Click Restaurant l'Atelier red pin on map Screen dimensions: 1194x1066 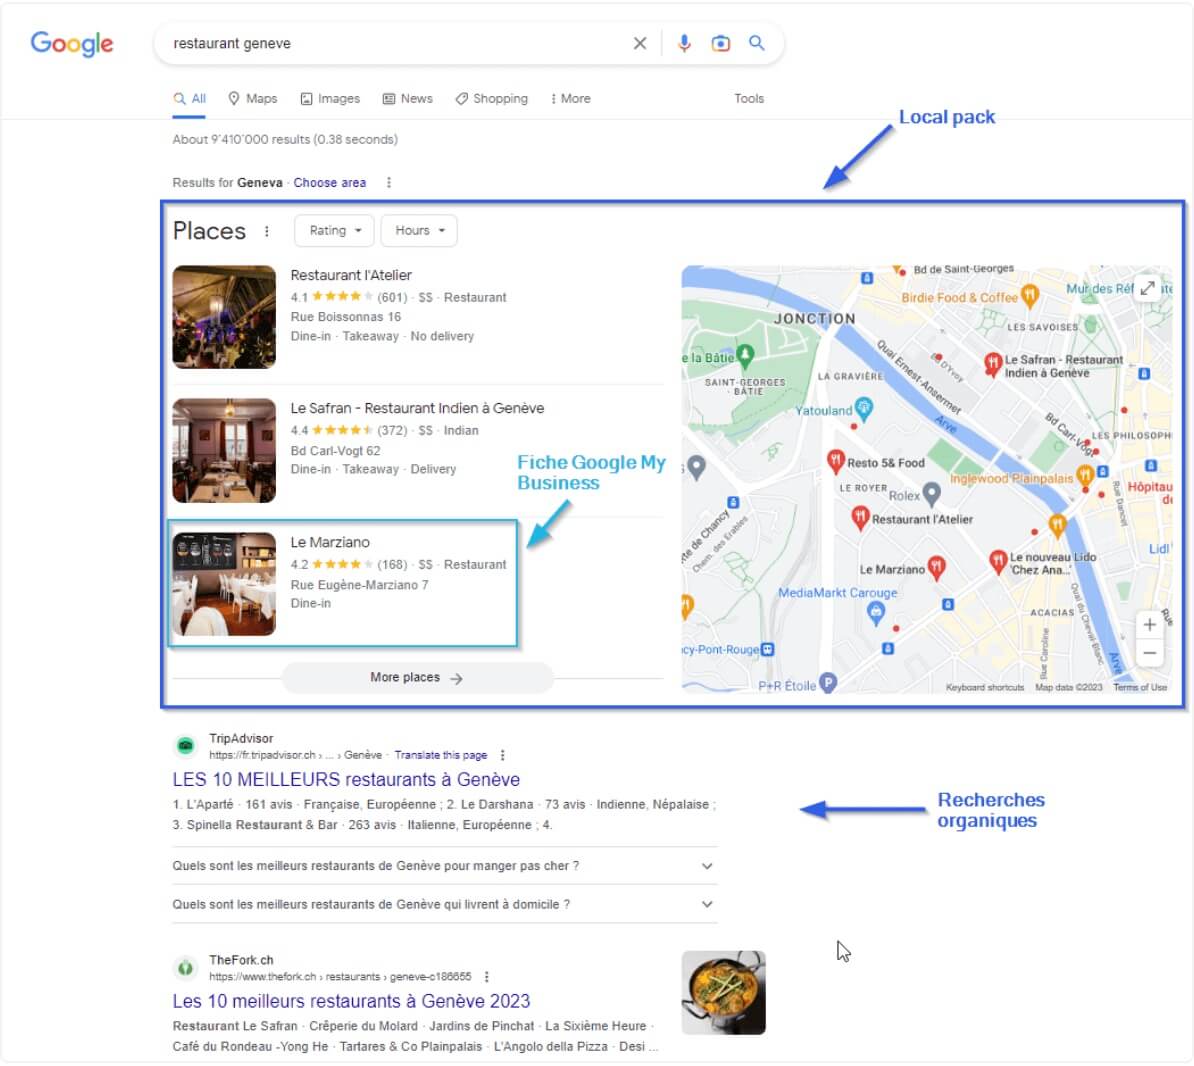pyautogui.click(x=860, y=518)
